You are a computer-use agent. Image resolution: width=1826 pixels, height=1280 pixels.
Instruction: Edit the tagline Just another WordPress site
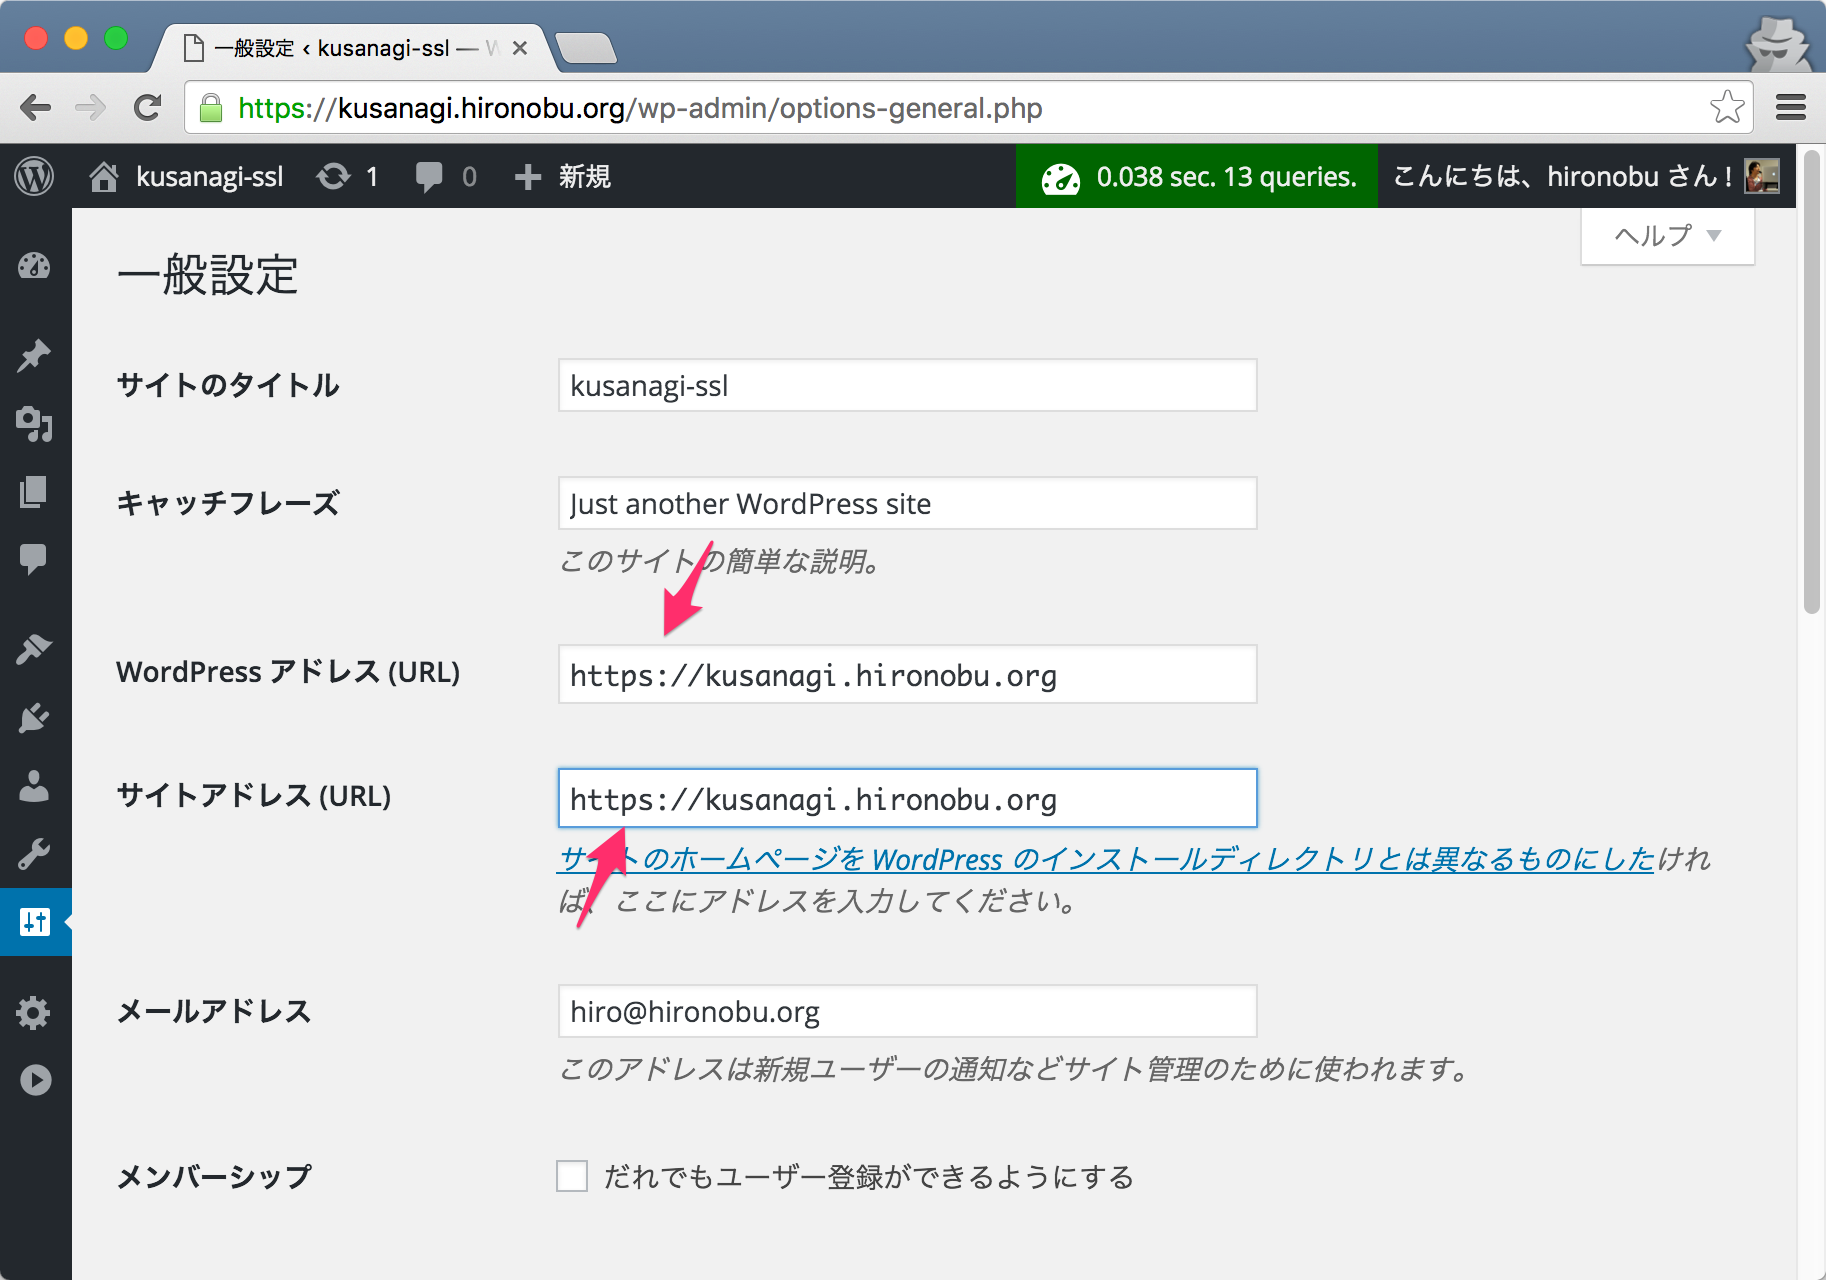tap(907, 503)
